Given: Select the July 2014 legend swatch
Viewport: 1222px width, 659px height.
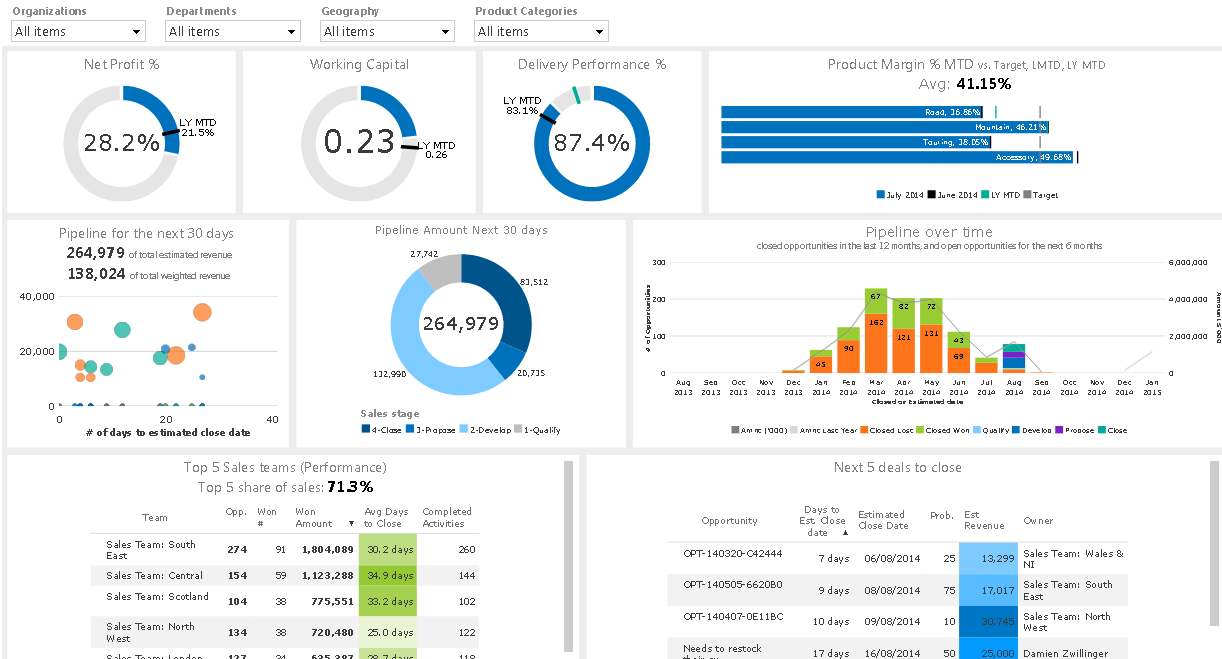Looking at the screenshot, I should click(x=881, y=195).
